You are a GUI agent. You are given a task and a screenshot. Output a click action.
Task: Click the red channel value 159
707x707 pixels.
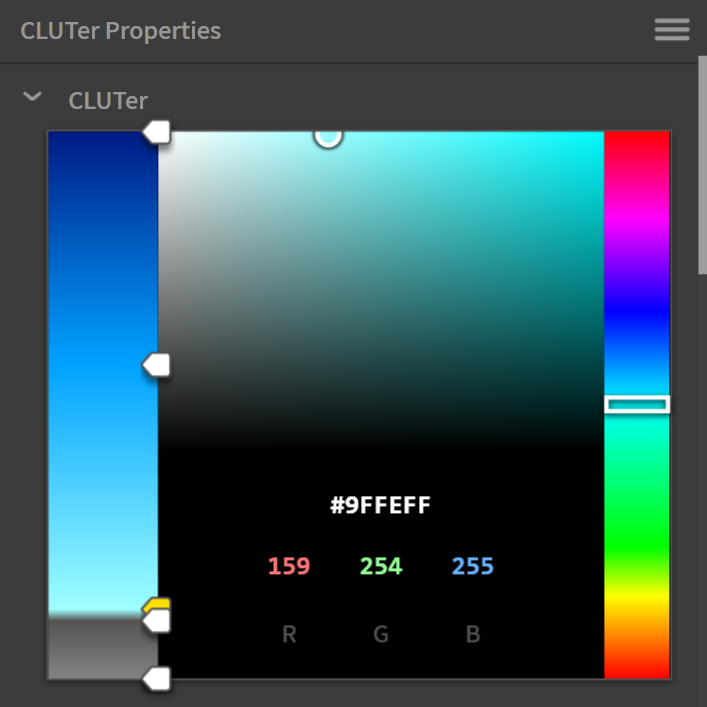coord(289,566)
